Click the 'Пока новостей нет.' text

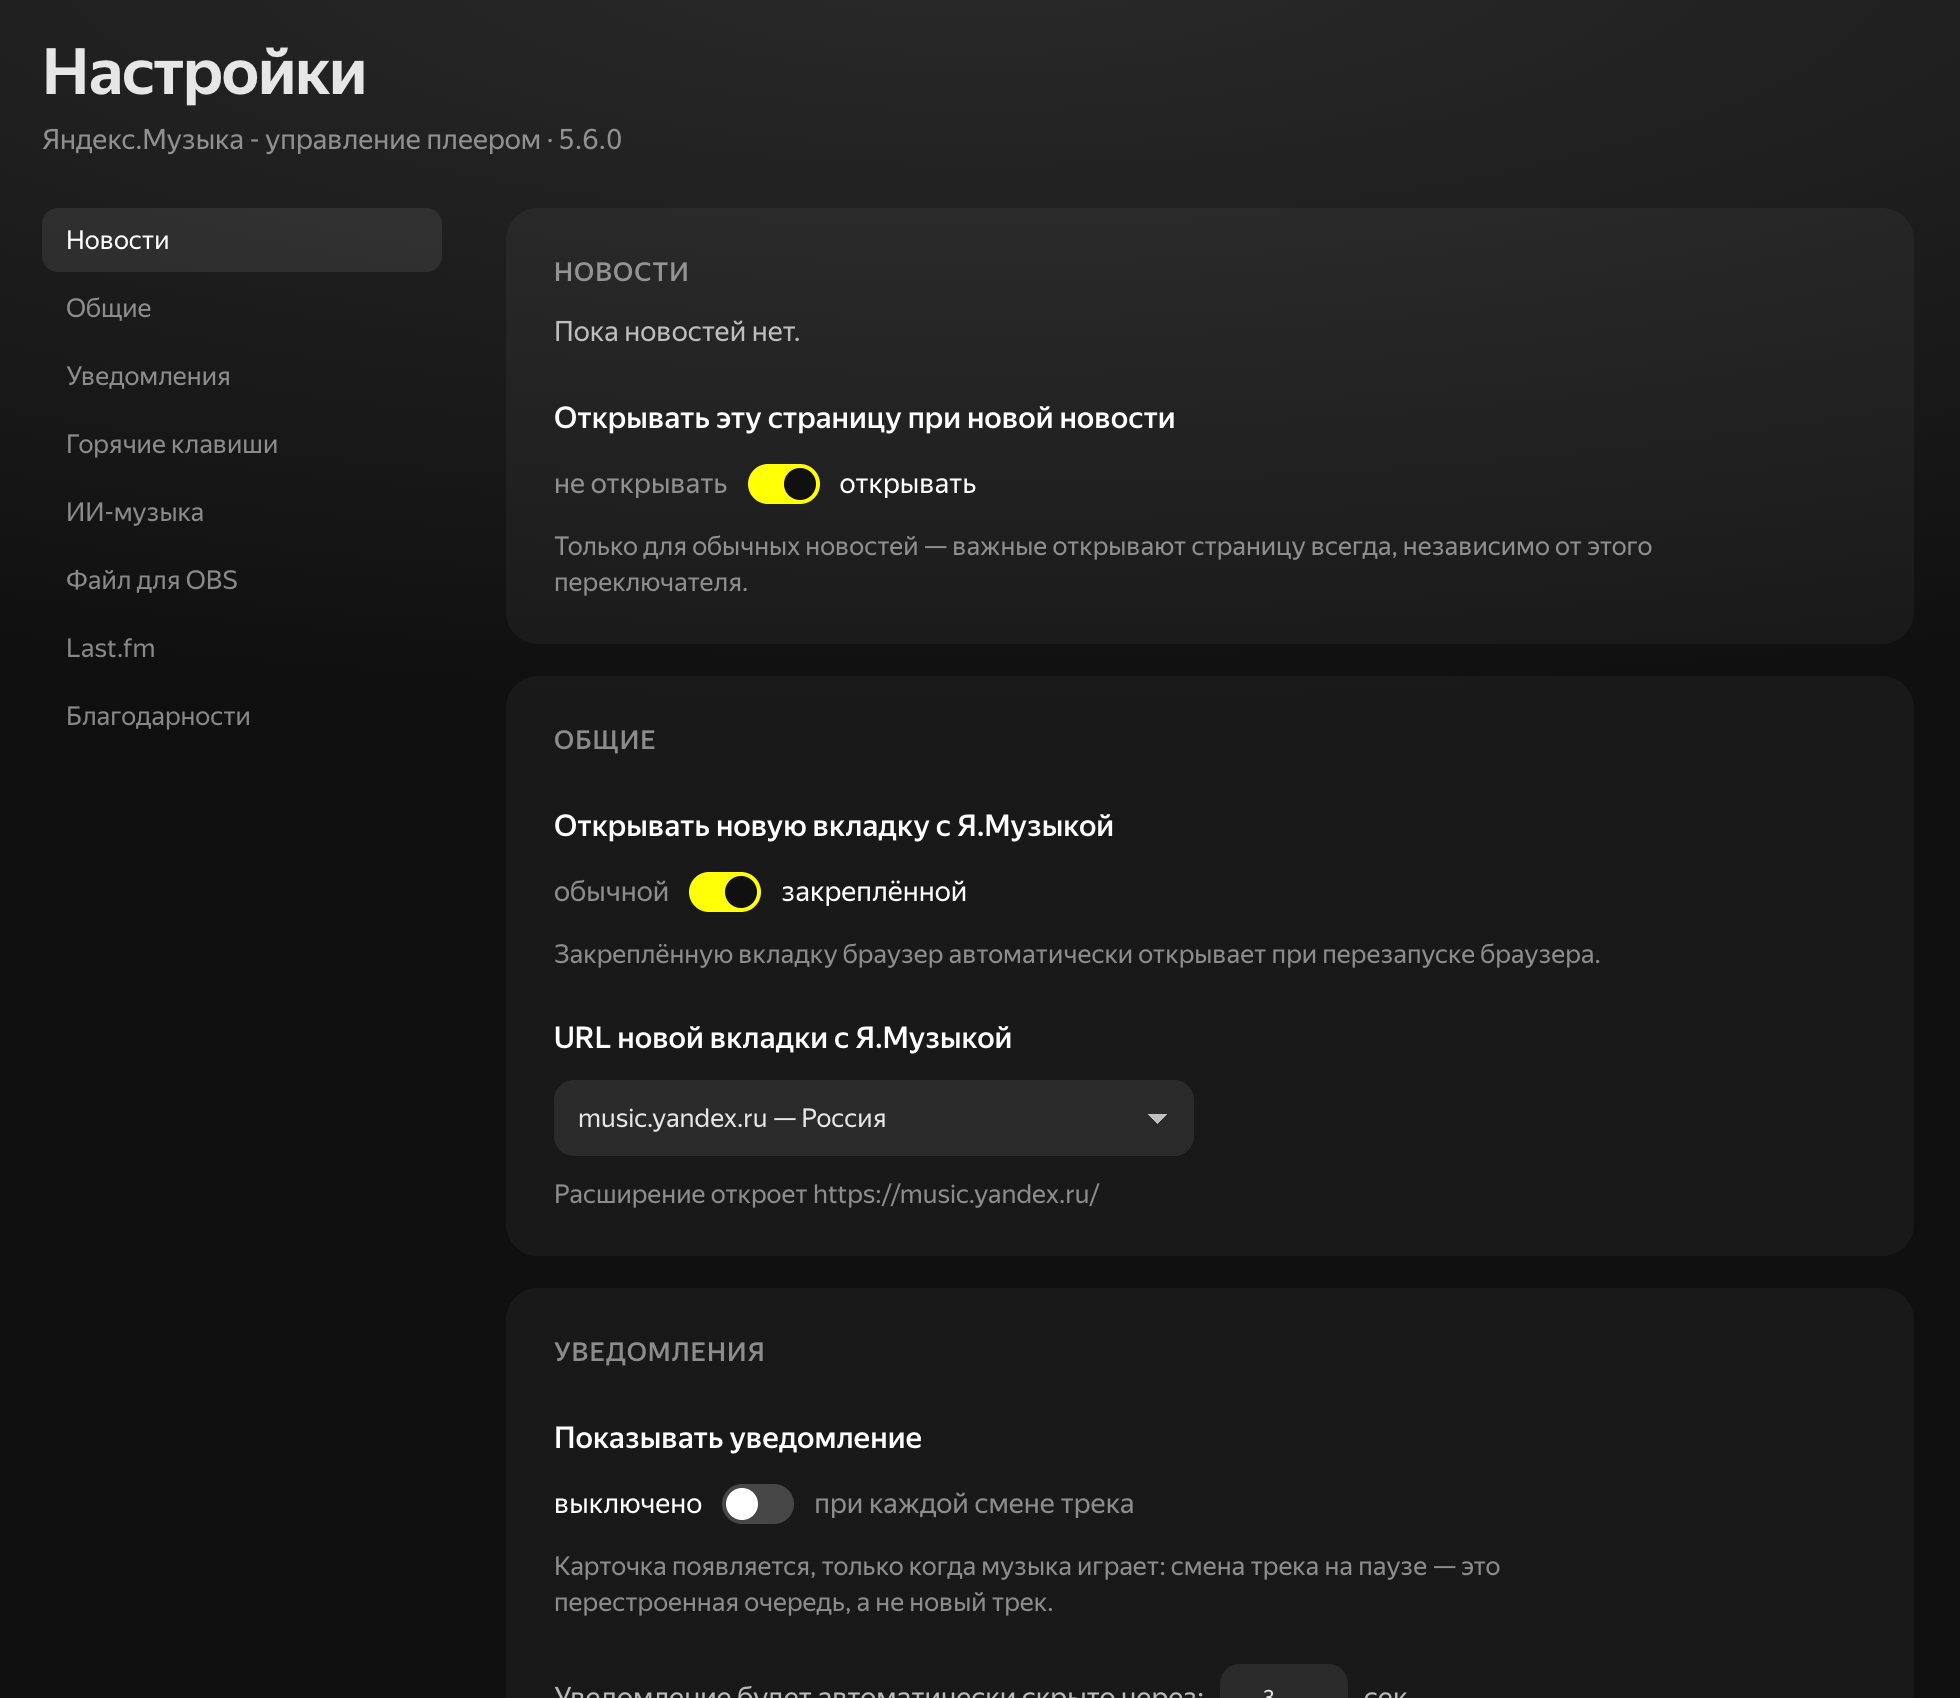677,332
